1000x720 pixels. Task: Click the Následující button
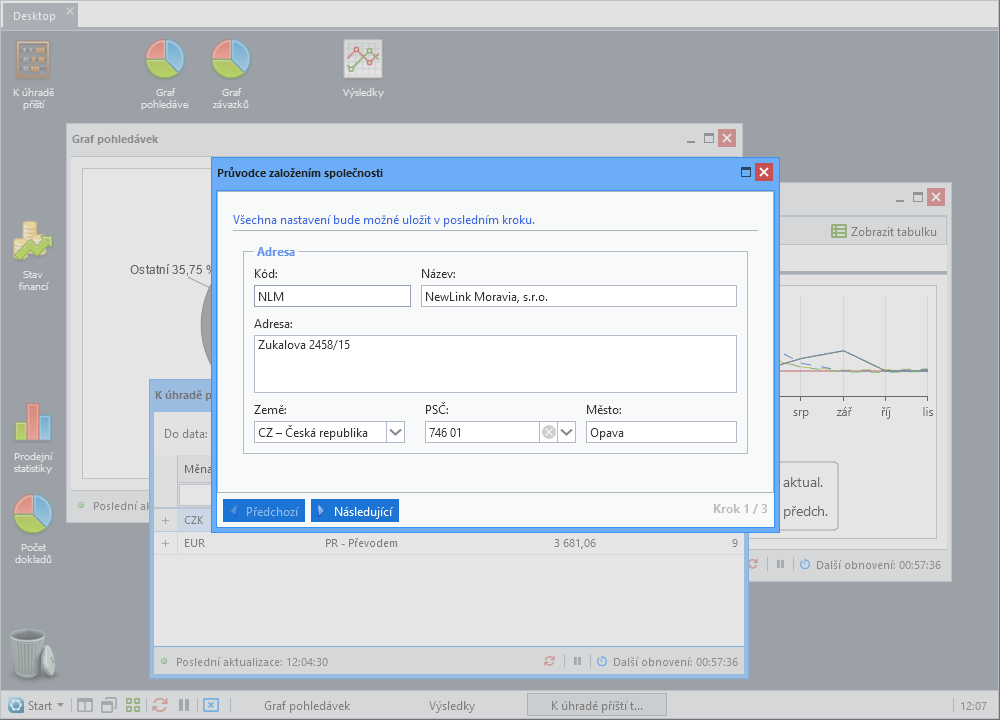pyautogui.click(x=355, y=511)
